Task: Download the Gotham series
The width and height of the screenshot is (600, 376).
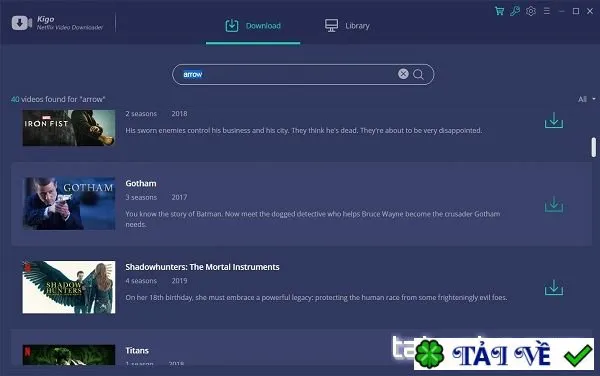Action: [x=554, y=204]
